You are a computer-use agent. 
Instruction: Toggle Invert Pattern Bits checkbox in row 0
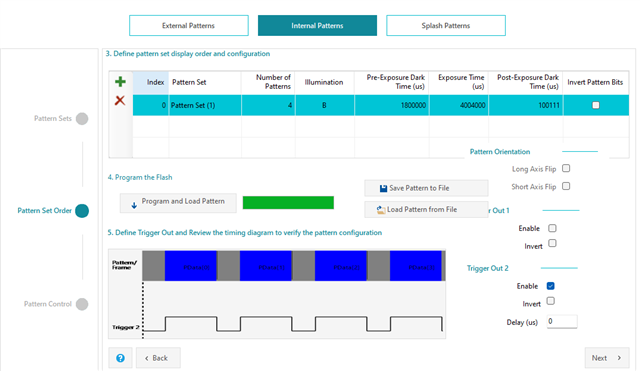(596, 105)
